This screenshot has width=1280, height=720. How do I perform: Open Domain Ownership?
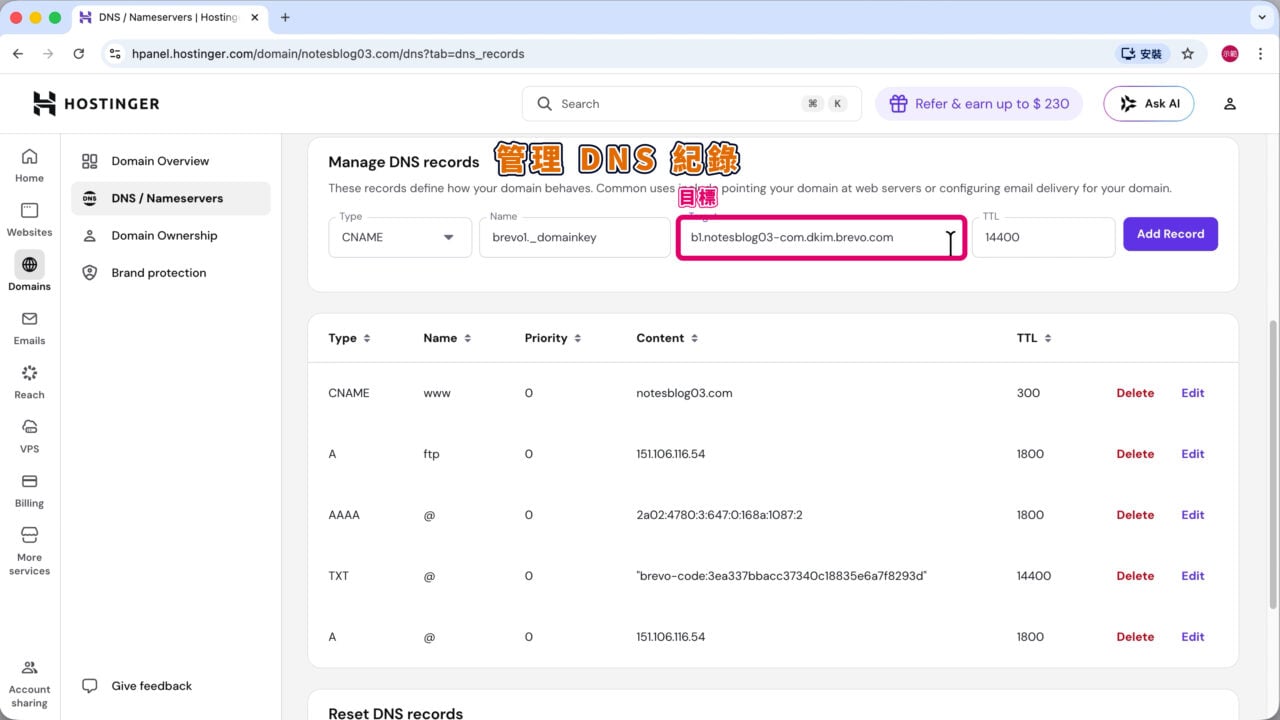click(x=170, y=236)
